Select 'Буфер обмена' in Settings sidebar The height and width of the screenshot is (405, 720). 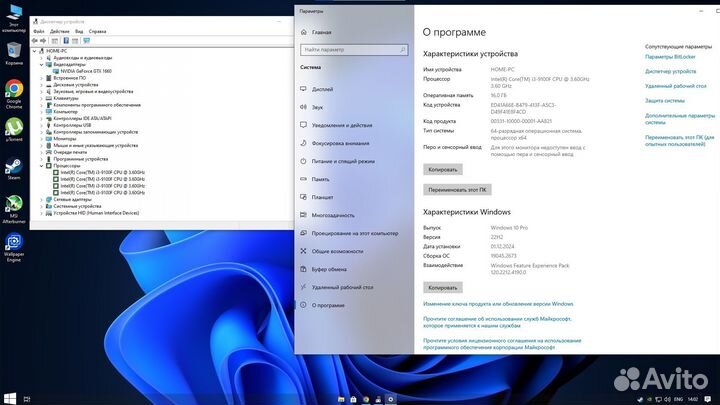[x=329, y=270]
